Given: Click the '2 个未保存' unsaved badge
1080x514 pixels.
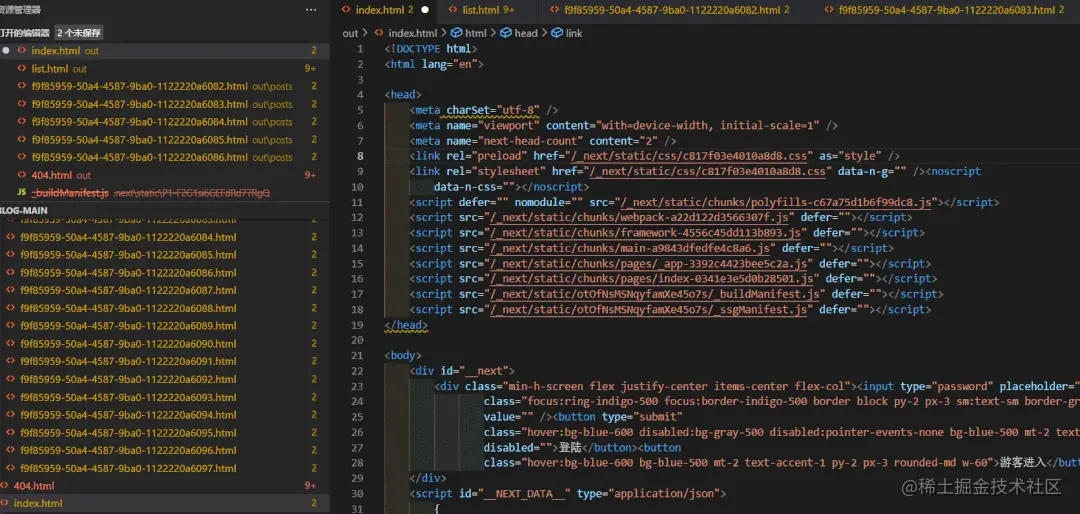Looking at the screenshot, I should (x=80, y=32).
